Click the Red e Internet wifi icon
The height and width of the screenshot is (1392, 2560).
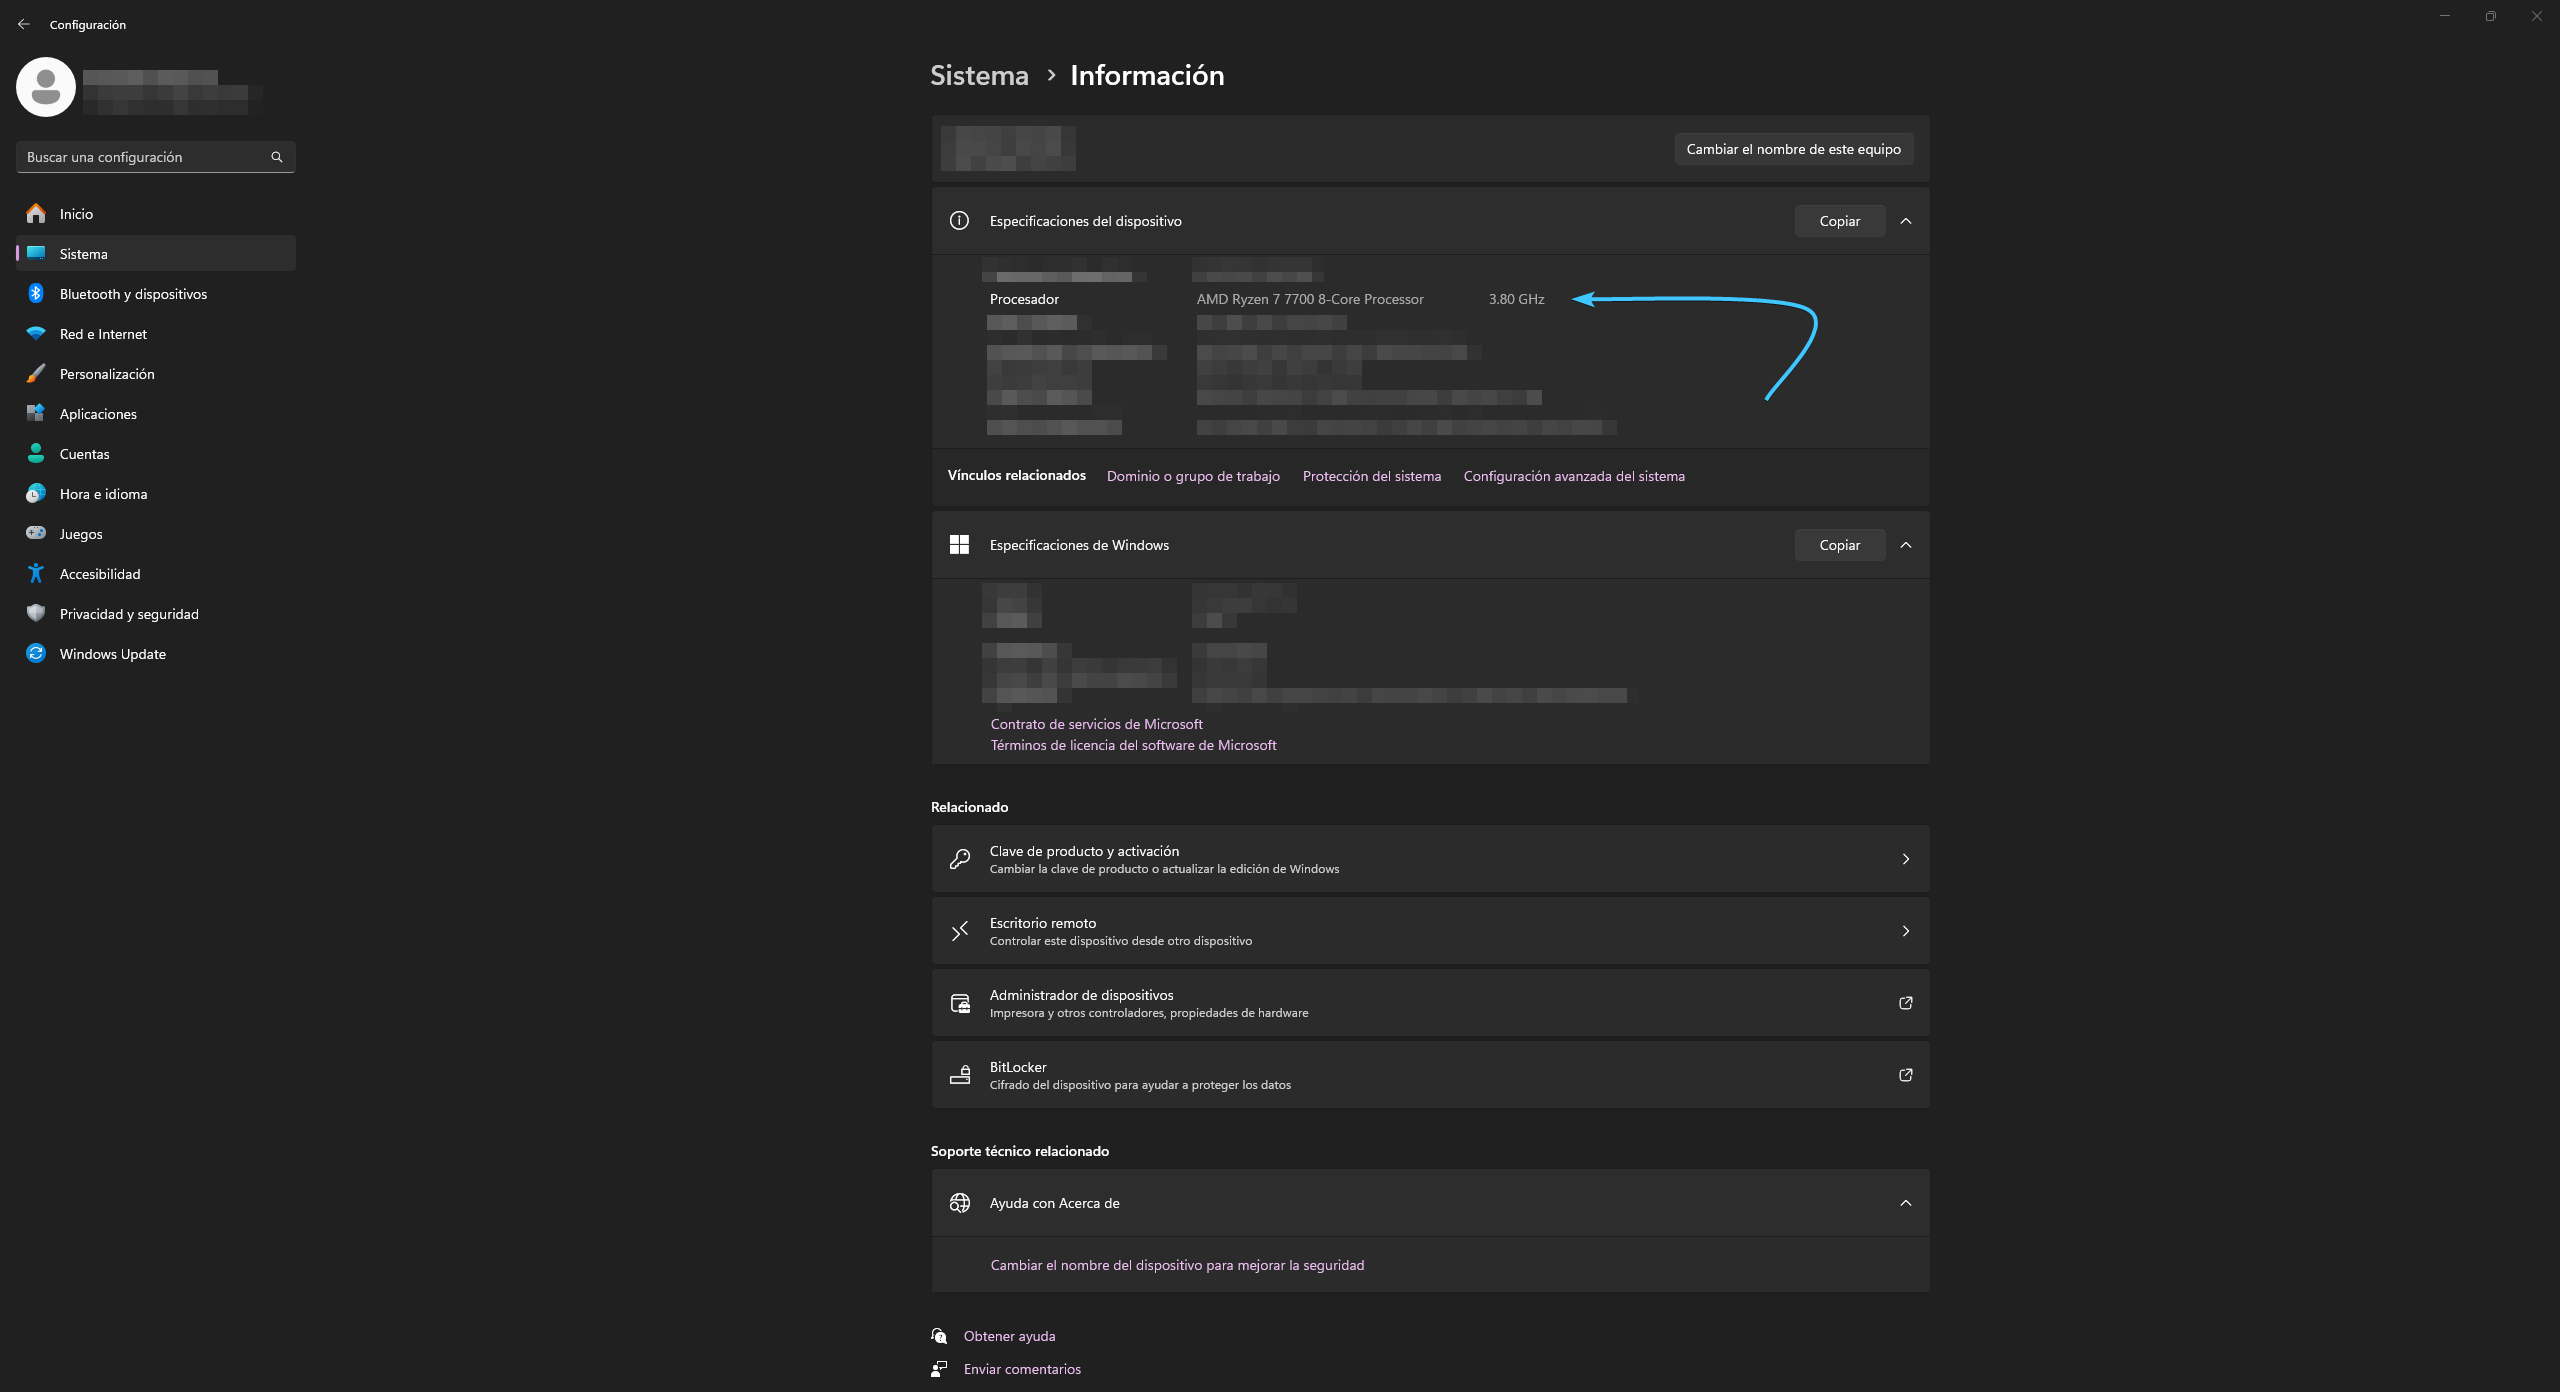coord(36,334)
